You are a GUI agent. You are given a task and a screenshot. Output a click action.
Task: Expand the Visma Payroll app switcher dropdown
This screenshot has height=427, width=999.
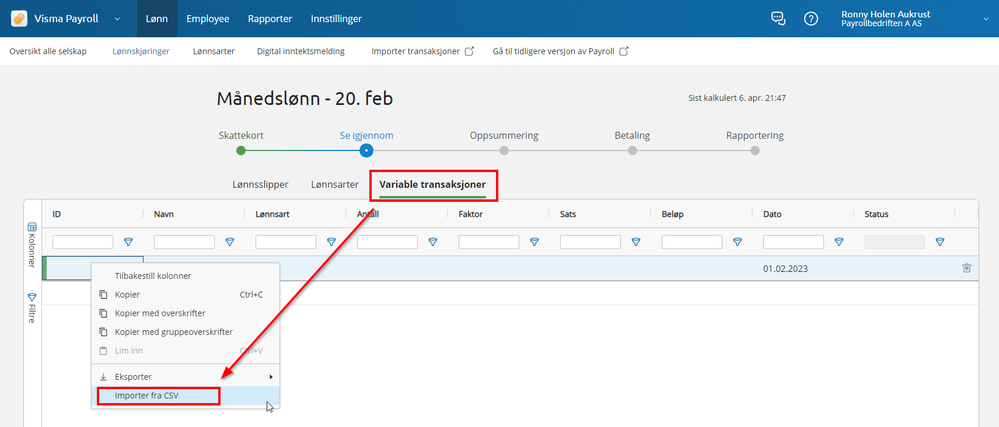point(117,19)
